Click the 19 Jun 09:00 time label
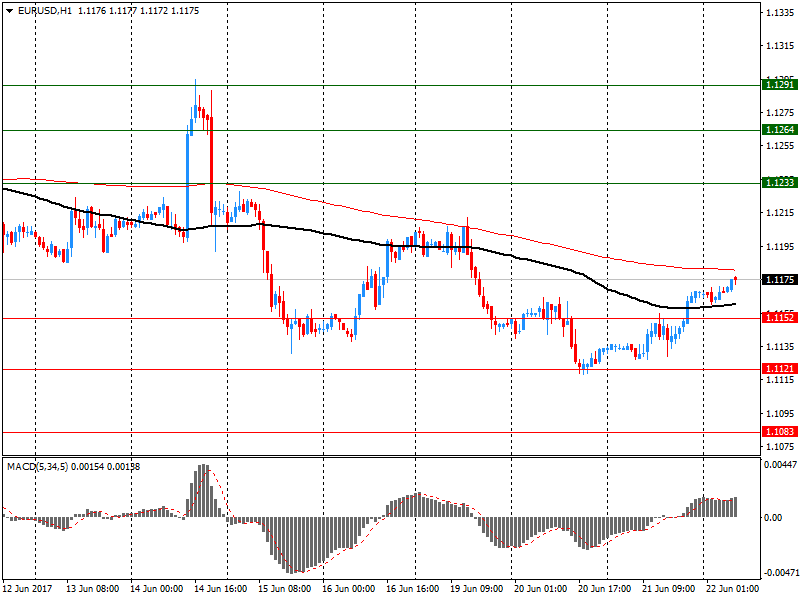The width and height of the screenshot is (800, 600). pyautogui.click(x=477, y=588)
